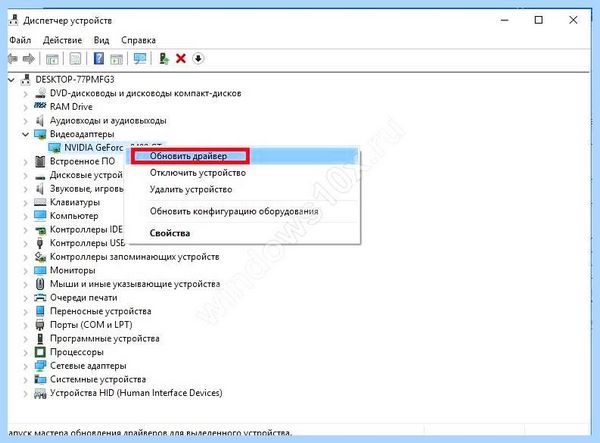The width and height of the screenshot is (600, 443).
Task: Select the DESKTOP-77PMFG3 computer name
Action: coord(75,80)
